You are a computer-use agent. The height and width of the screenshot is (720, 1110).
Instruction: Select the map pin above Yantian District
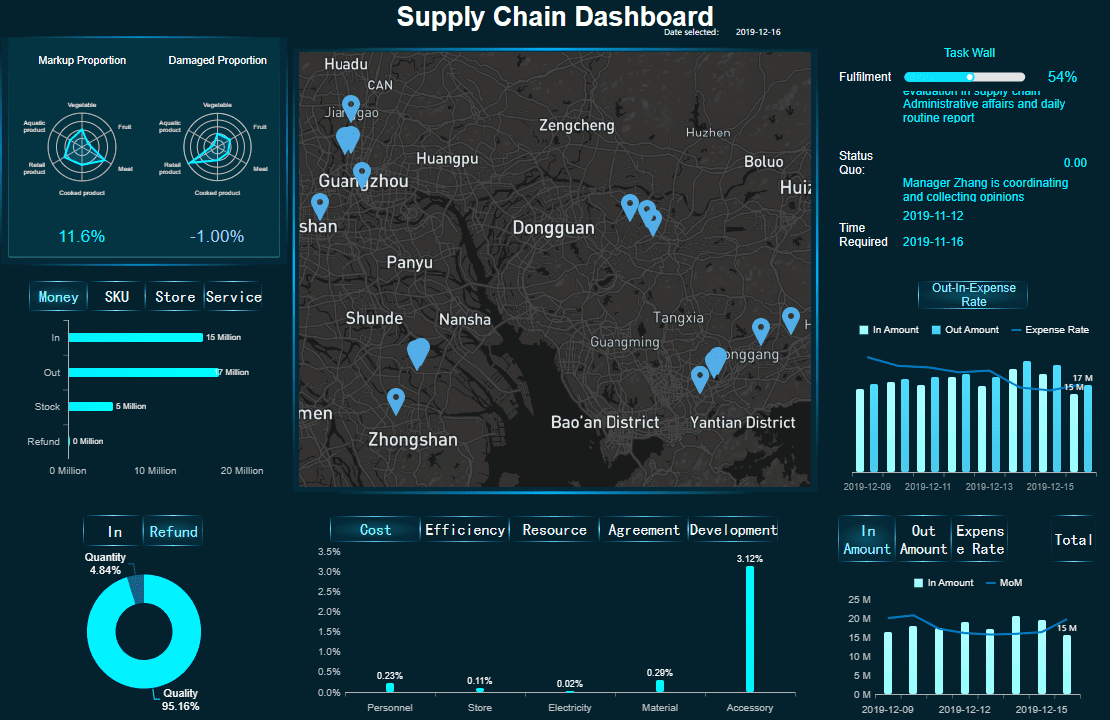[x=700, y=378]
